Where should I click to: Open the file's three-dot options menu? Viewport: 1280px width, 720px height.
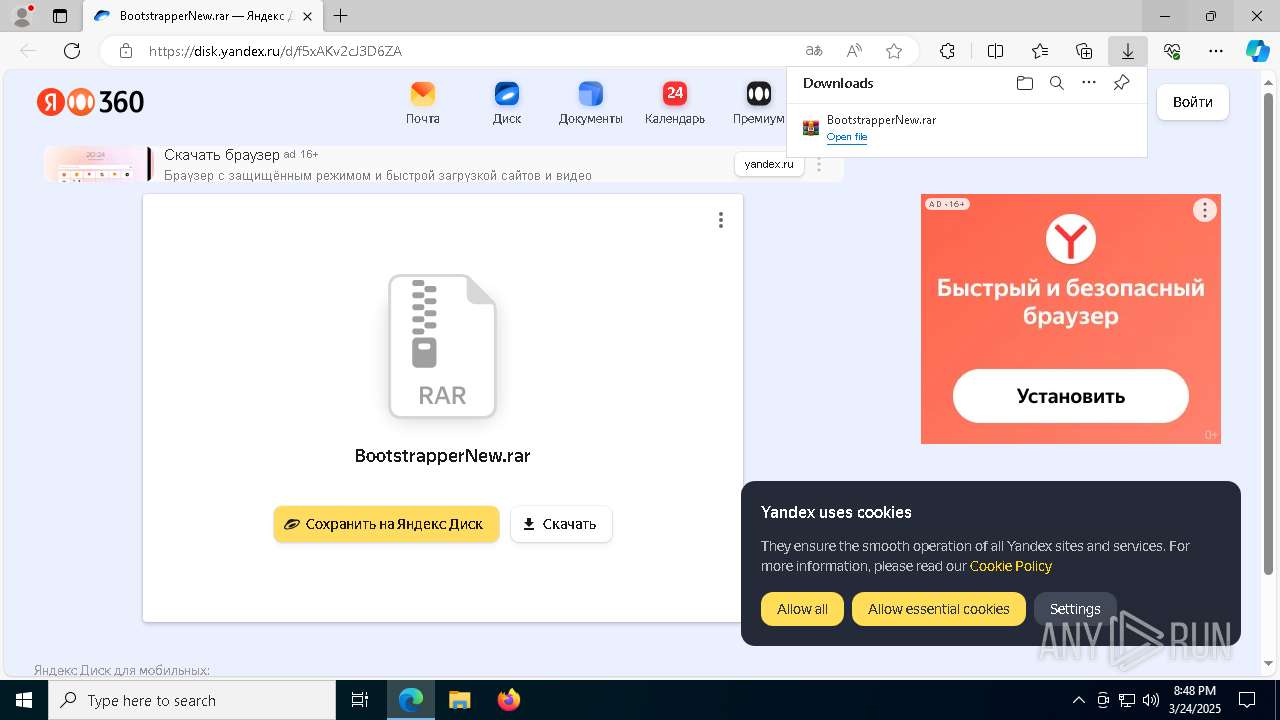pyautogui.click(x=721, y=220)
